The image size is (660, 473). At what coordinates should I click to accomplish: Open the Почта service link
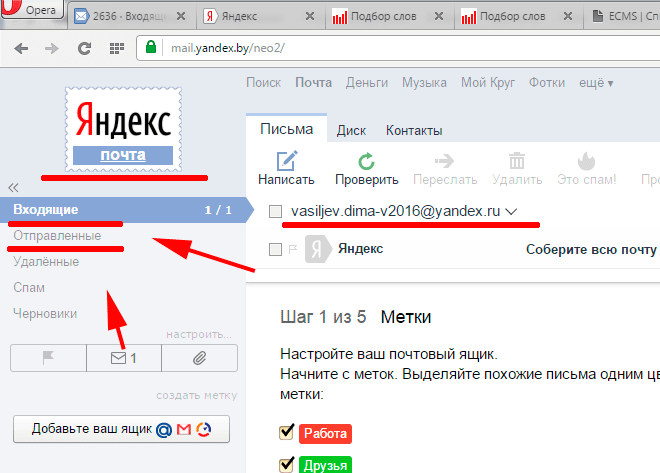click(314, 82)
